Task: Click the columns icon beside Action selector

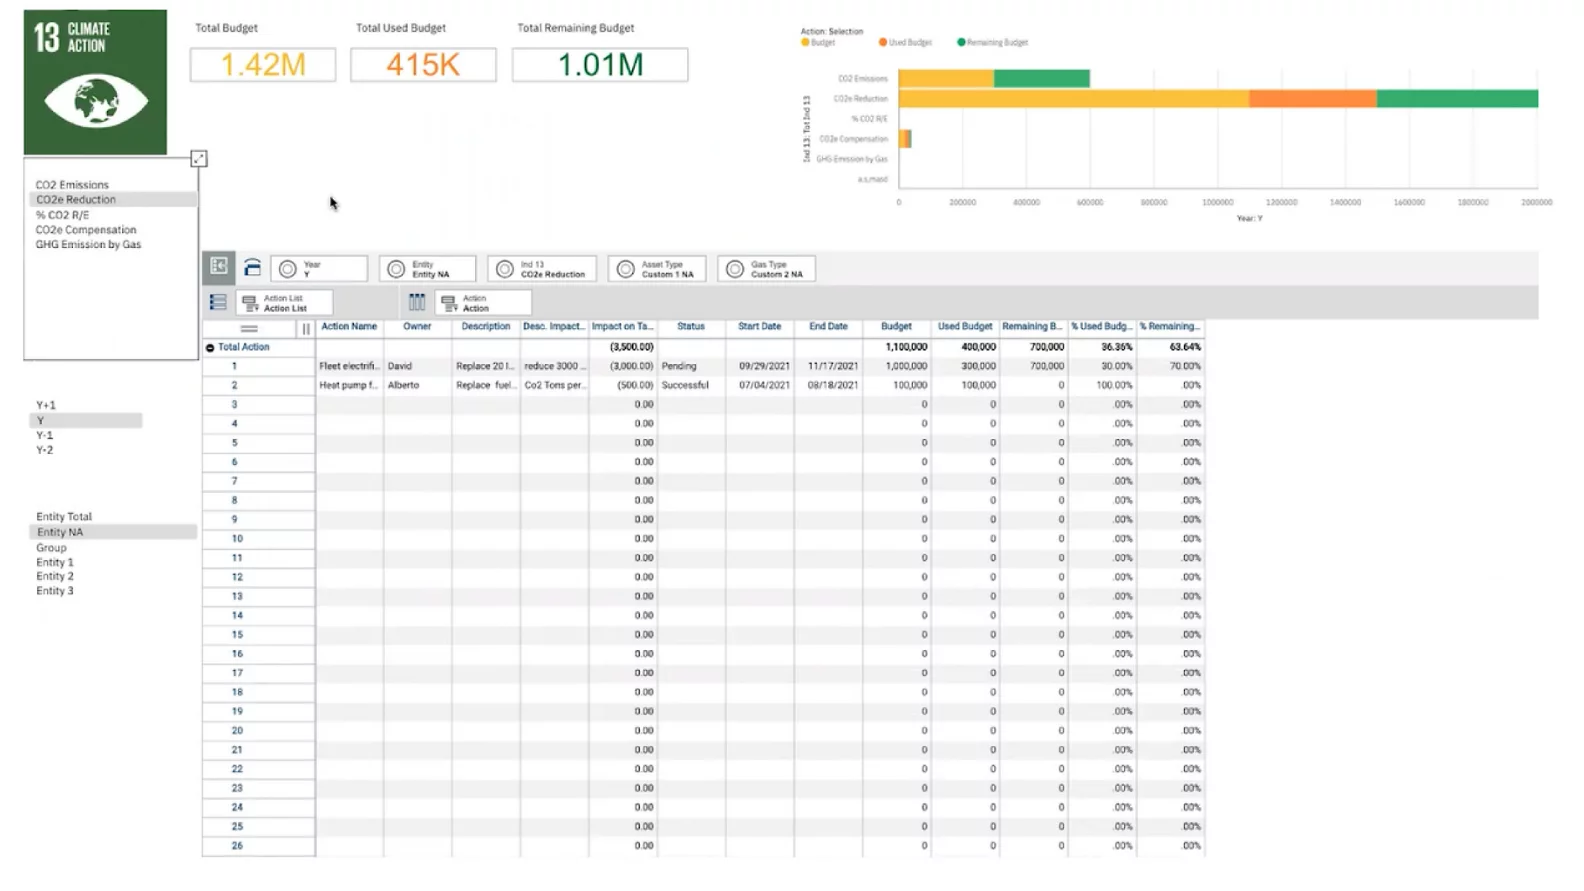Action: tap(417, 302)
